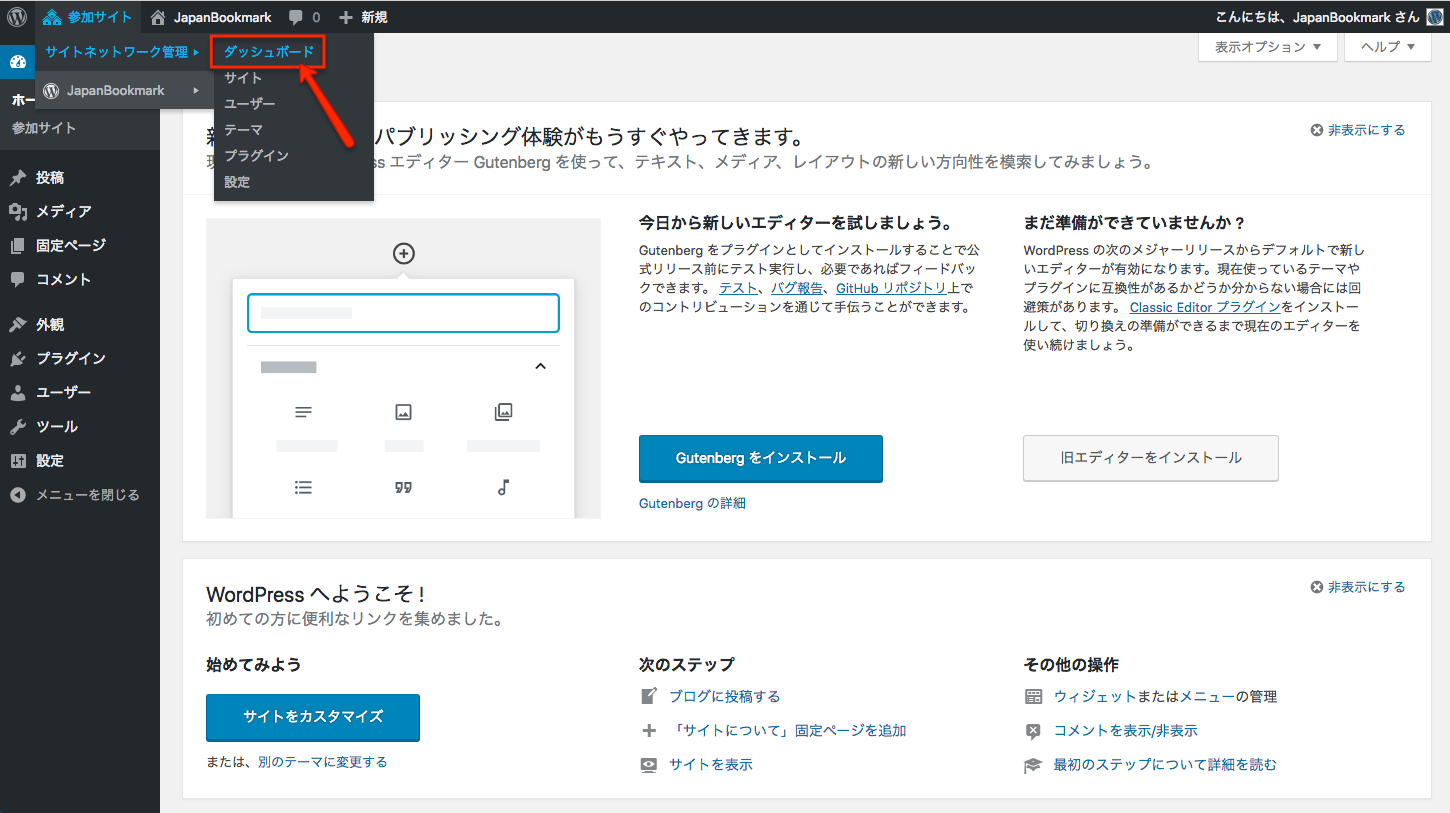The image size is (1450, 813).
Task: Open the バグ報告 link
Action: pyautogui.click(x=796, y=288)
